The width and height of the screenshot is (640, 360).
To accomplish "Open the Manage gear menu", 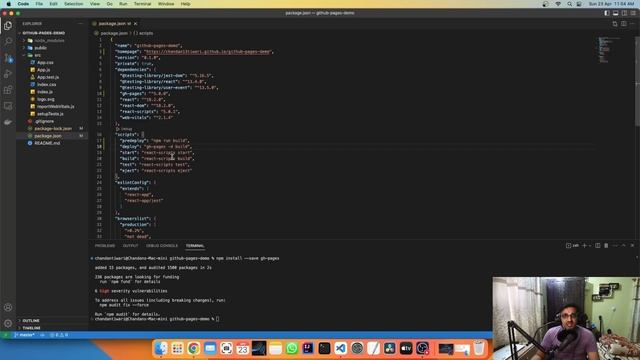I will [8, 323].
